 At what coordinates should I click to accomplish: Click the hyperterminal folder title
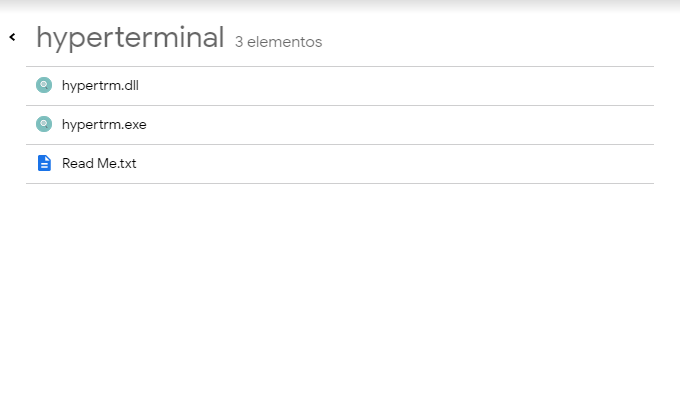click(130, 38)
